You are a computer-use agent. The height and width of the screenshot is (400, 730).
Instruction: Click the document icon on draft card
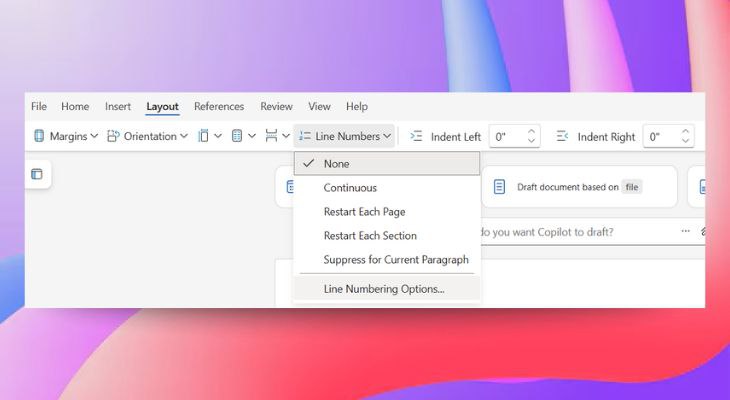(x=499, y=187)
